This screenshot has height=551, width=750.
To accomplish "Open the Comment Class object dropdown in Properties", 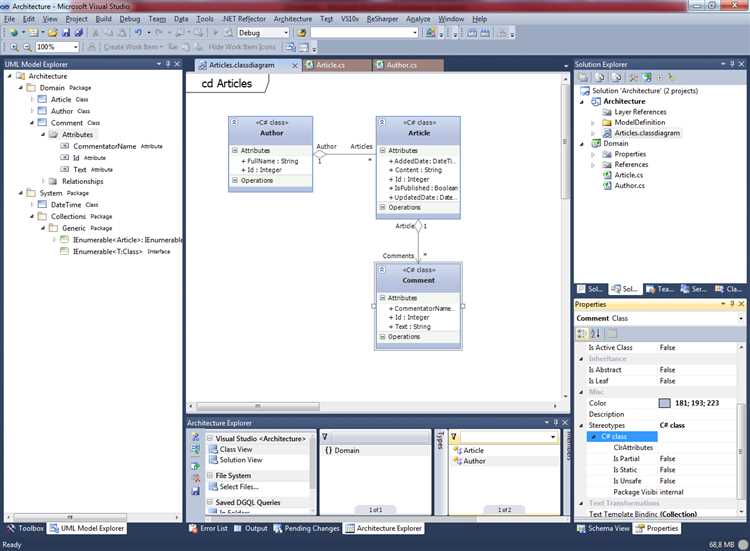I will coord(741,318).
